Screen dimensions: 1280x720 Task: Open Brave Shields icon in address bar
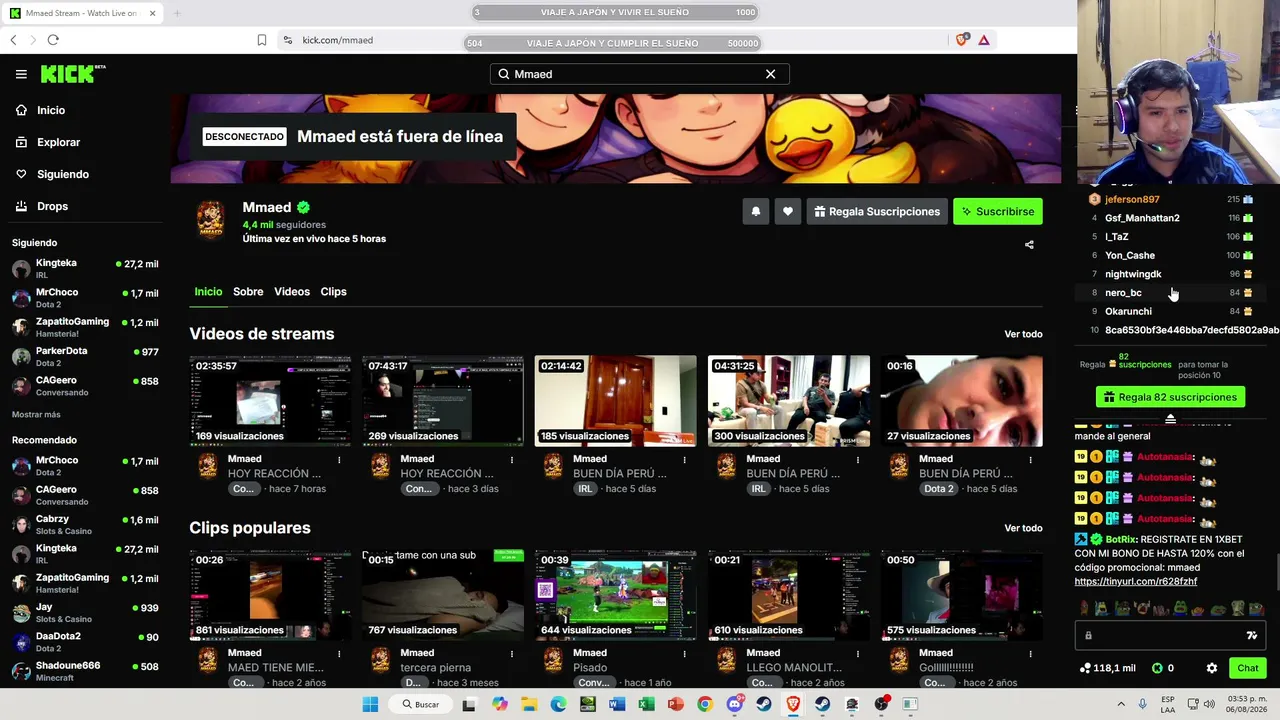[x=962, y=40]
